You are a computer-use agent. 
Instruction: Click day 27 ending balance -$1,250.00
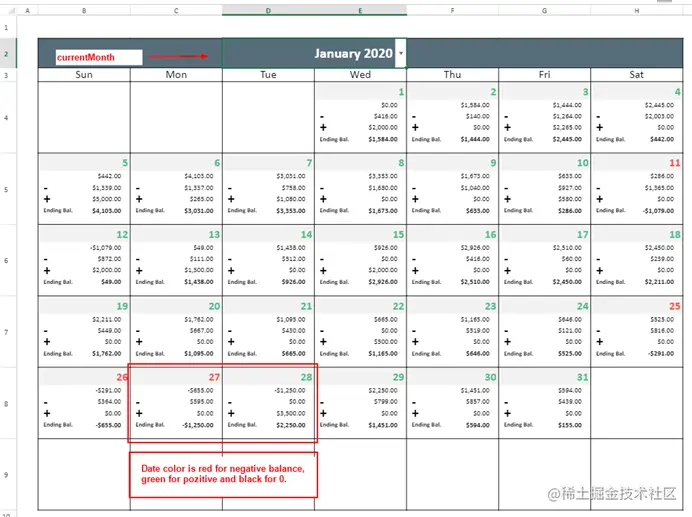coord(198,425)
